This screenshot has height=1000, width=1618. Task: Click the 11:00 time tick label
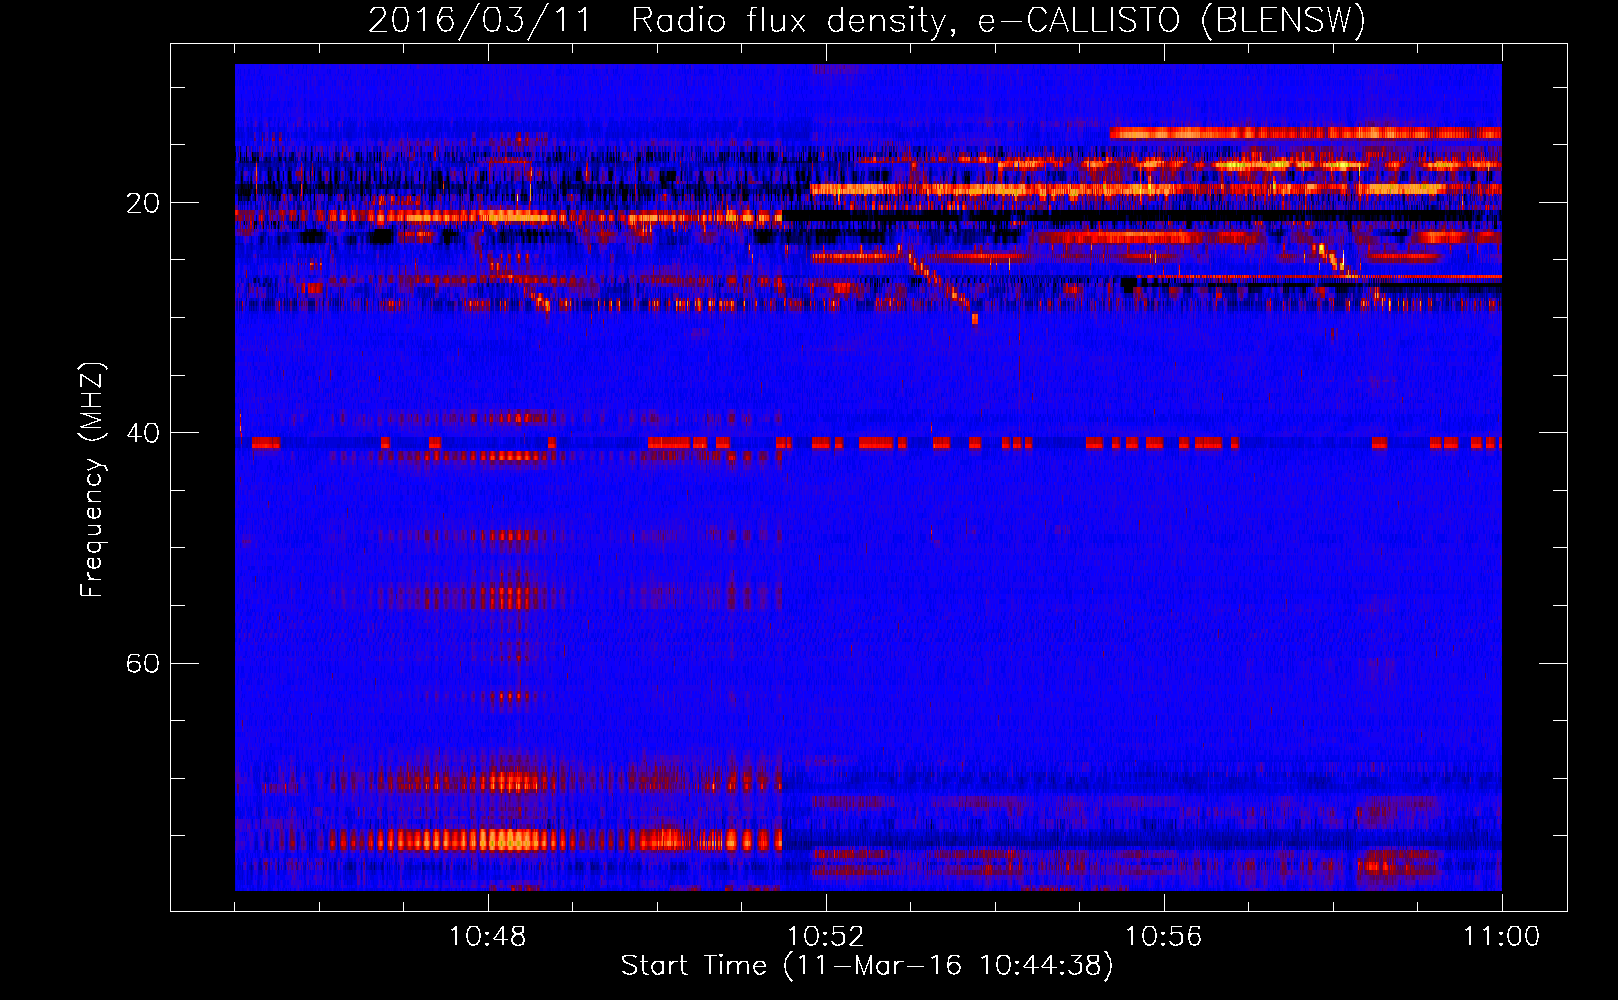coord(1501,936)
